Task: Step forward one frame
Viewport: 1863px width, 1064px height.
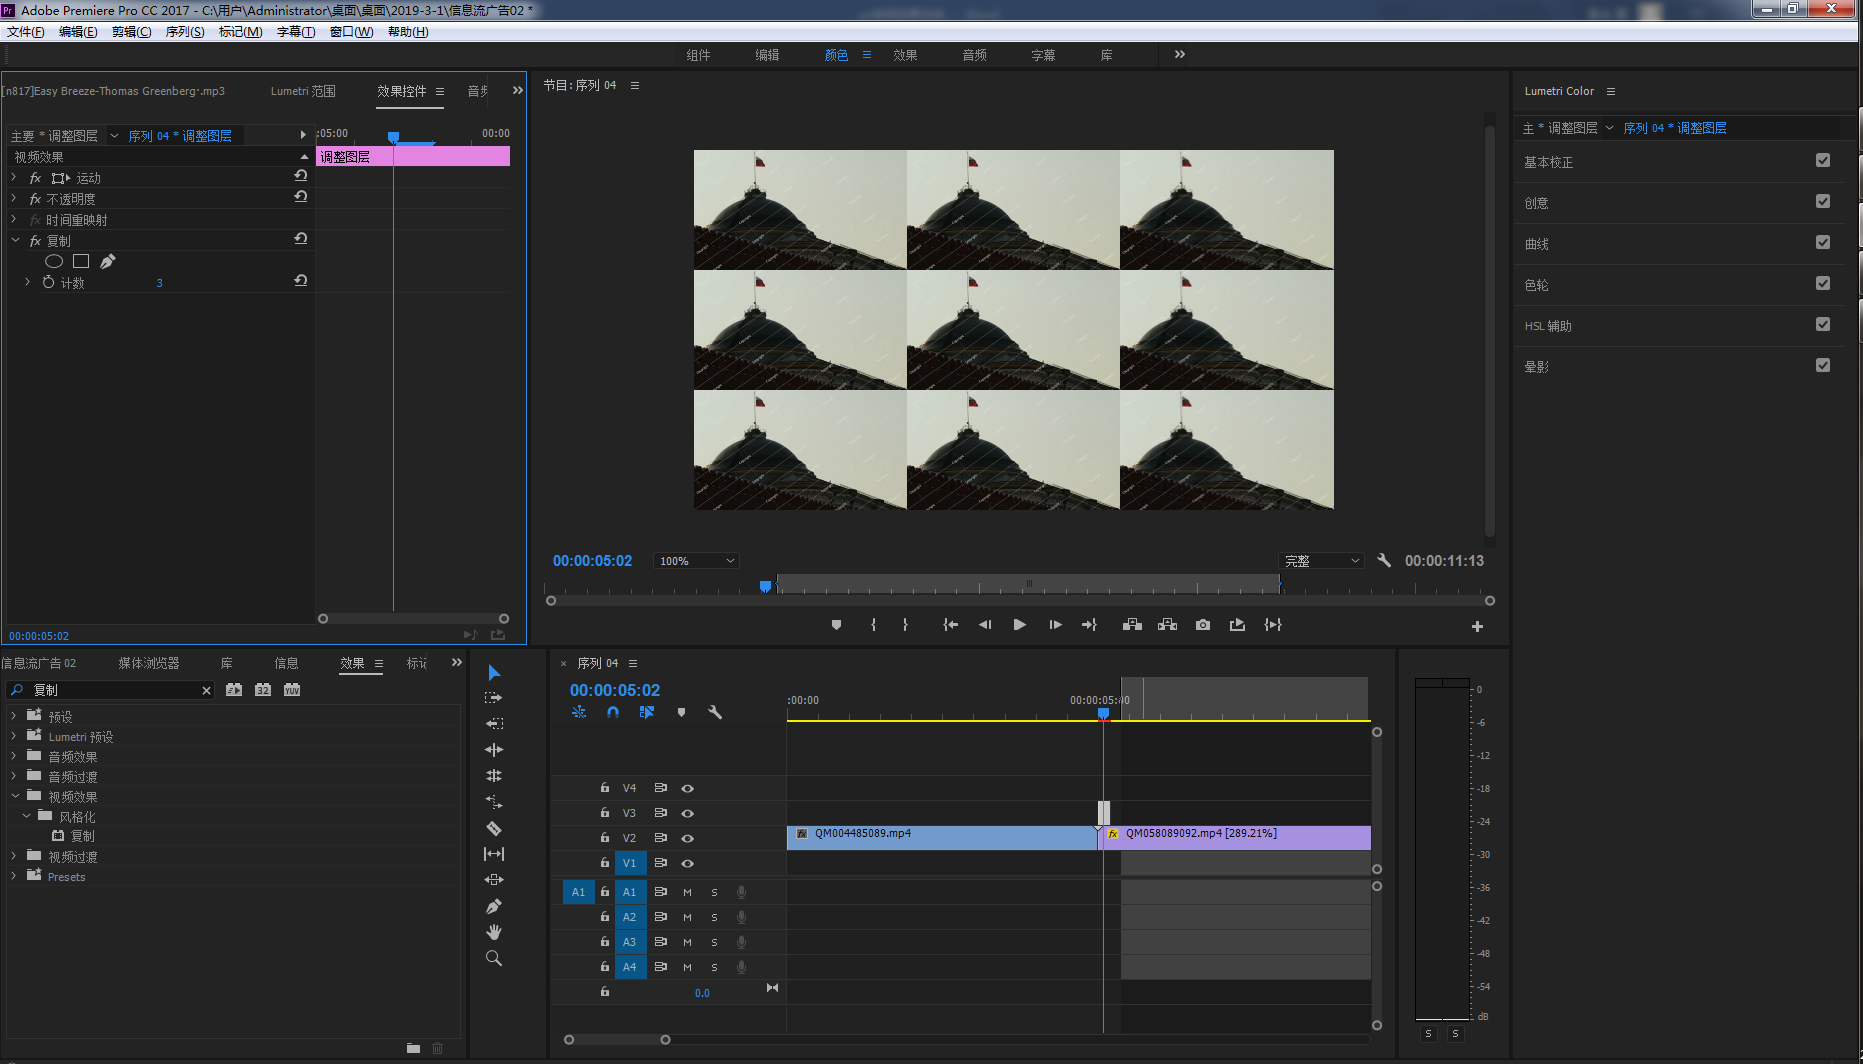Action: click(1055, 624)
